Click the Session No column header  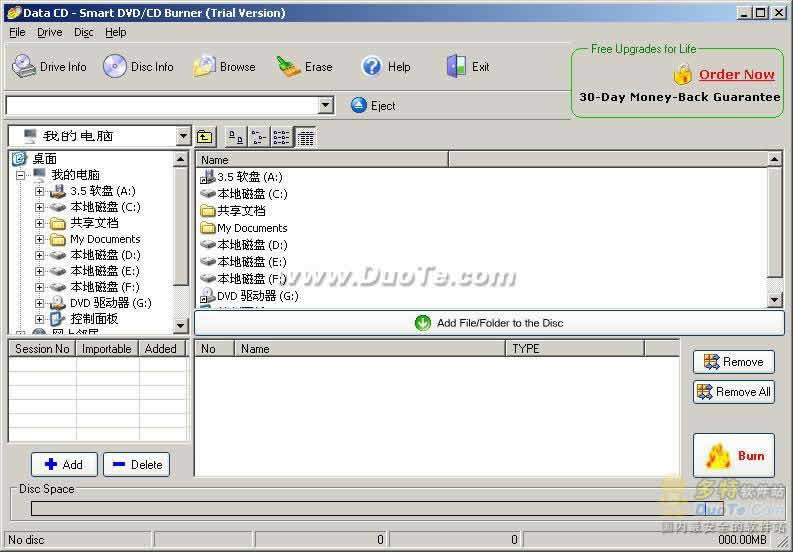[x=42, y=349]
